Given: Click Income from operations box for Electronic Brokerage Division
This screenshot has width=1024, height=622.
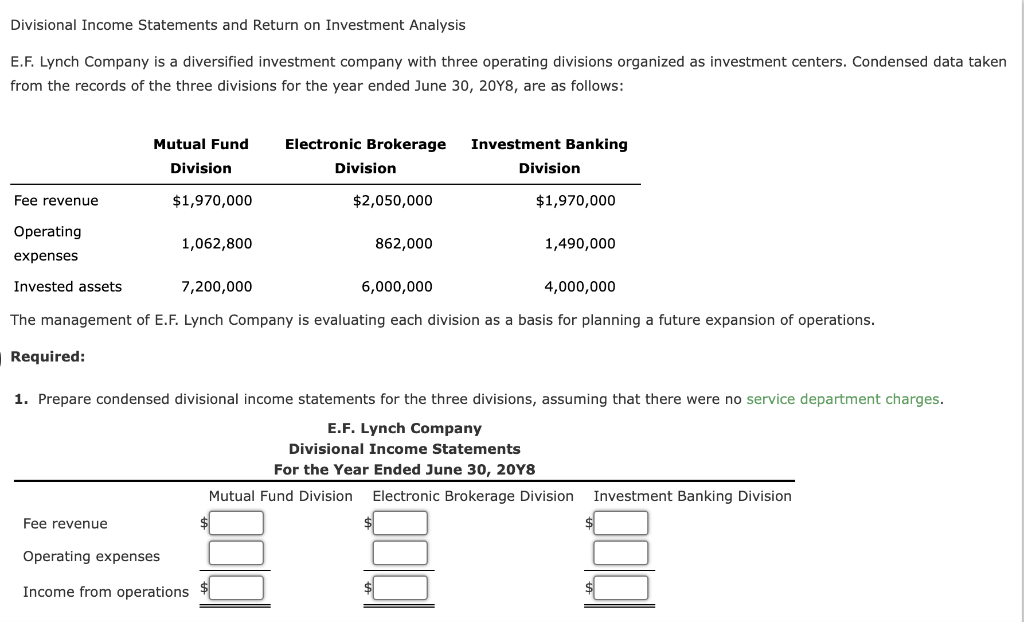Looking at the screenshot, I should pyautogui.click(x=399, y=585).
